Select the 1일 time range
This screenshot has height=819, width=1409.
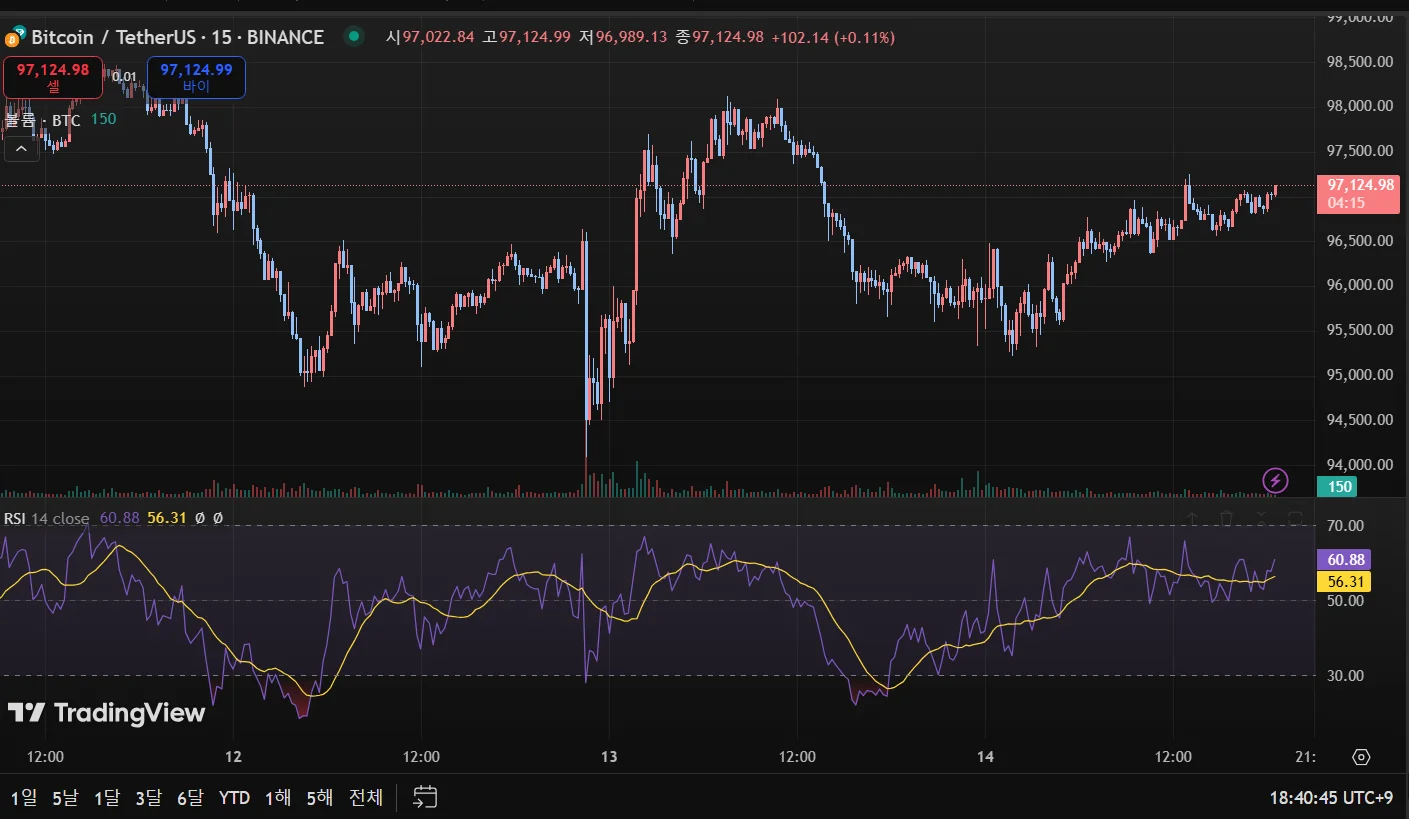point(24,798)
